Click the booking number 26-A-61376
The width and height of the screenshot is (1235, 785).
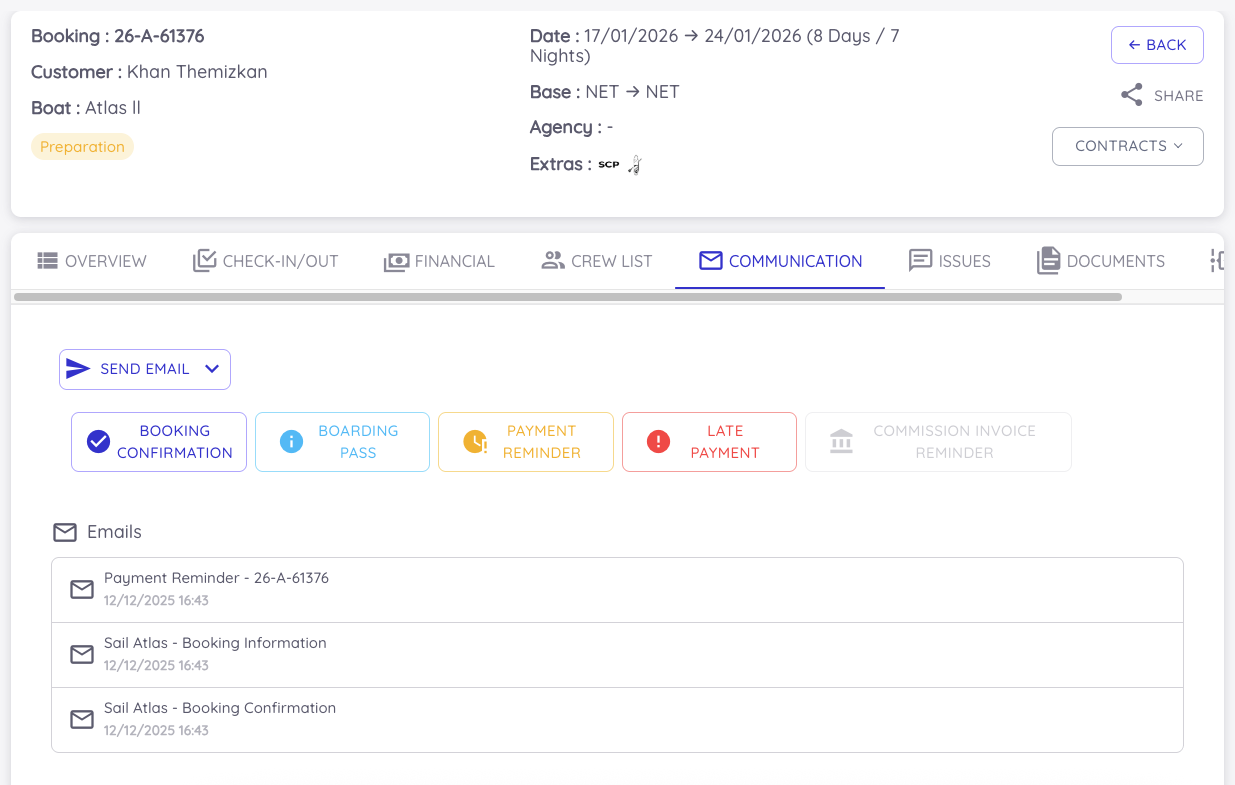coord(159,36)
